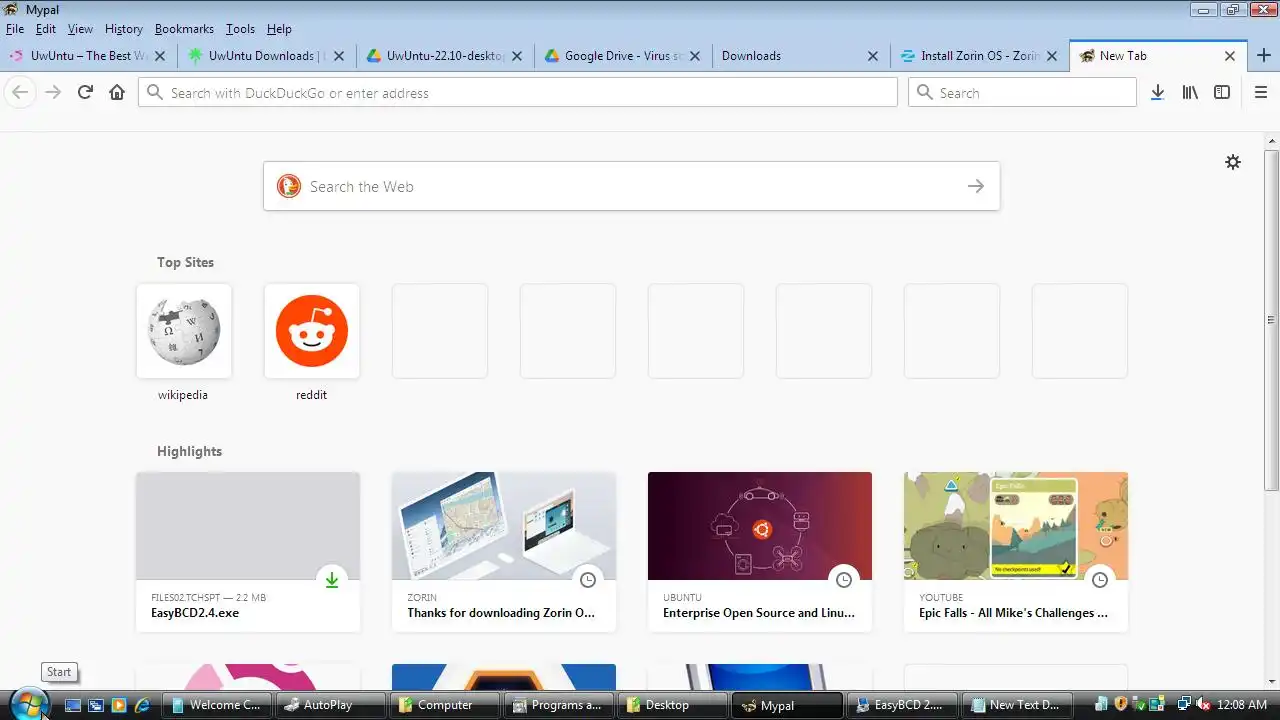Click the toolbar Search field
Image resolution: width=1280 pixels, height=720 pixels.
[1022, 92]
